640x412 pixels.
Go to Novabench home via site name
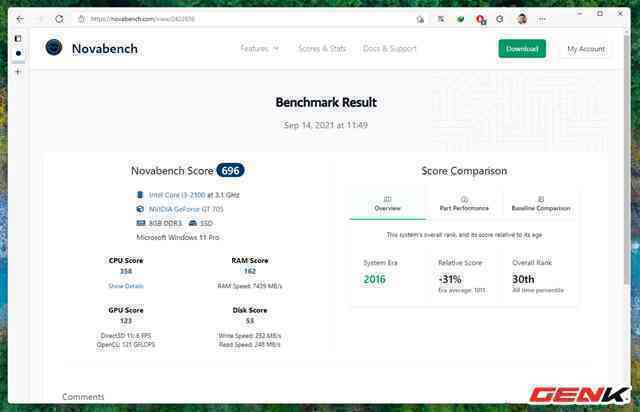(x=105, y=49)
